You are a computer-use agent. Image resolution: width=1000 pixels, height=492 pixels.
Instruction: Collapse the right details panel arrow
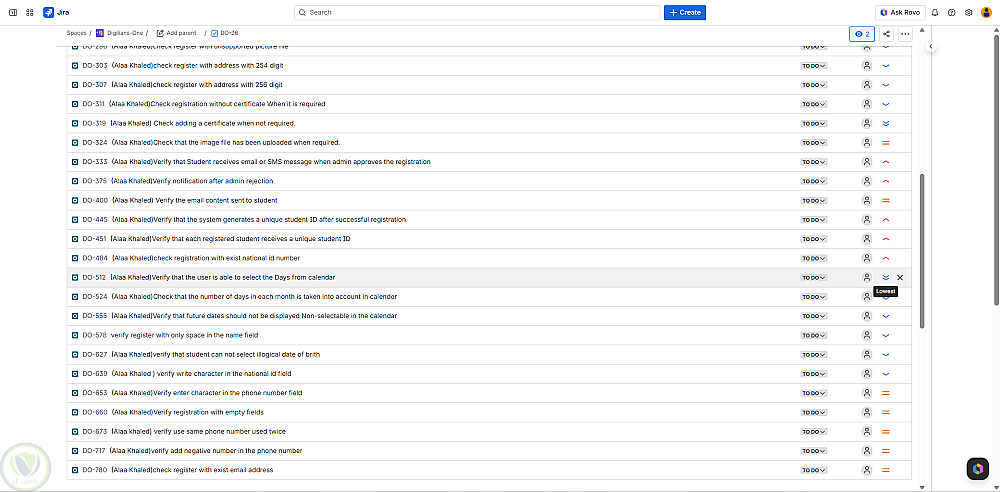[x=931, y=46]
